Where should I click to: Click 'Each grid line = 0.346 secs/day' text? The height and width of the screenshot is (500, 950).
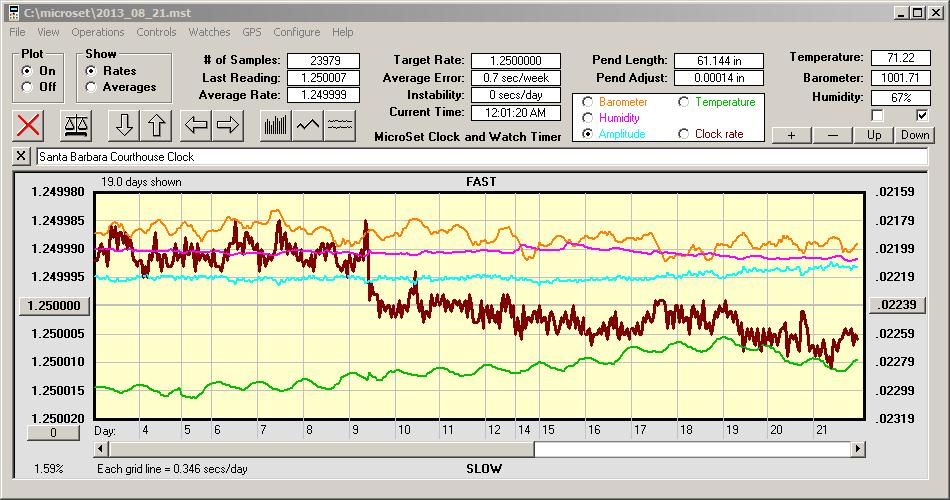(172, 469)
